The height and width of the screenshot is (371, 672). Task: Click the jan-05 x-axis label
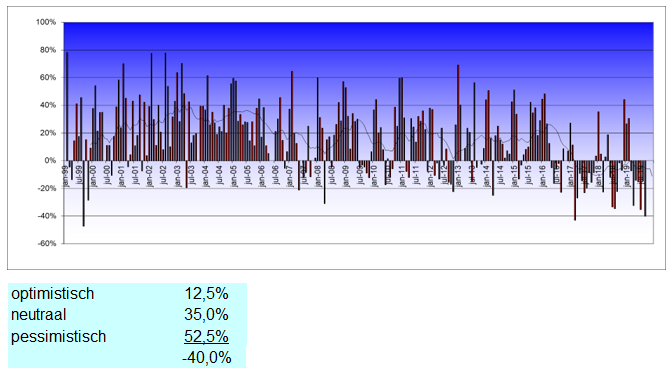(x=234, y=176)
